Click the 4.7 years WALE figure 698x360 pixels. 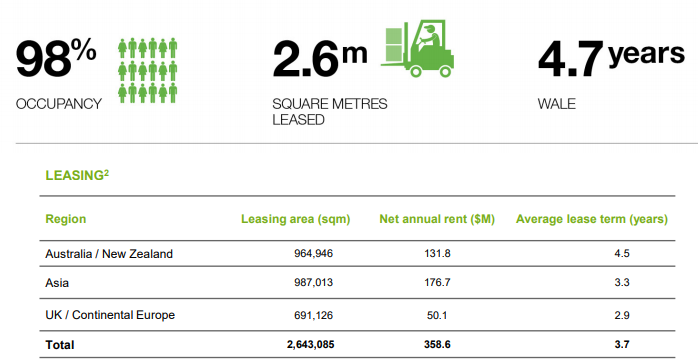[x=611, y=58]
